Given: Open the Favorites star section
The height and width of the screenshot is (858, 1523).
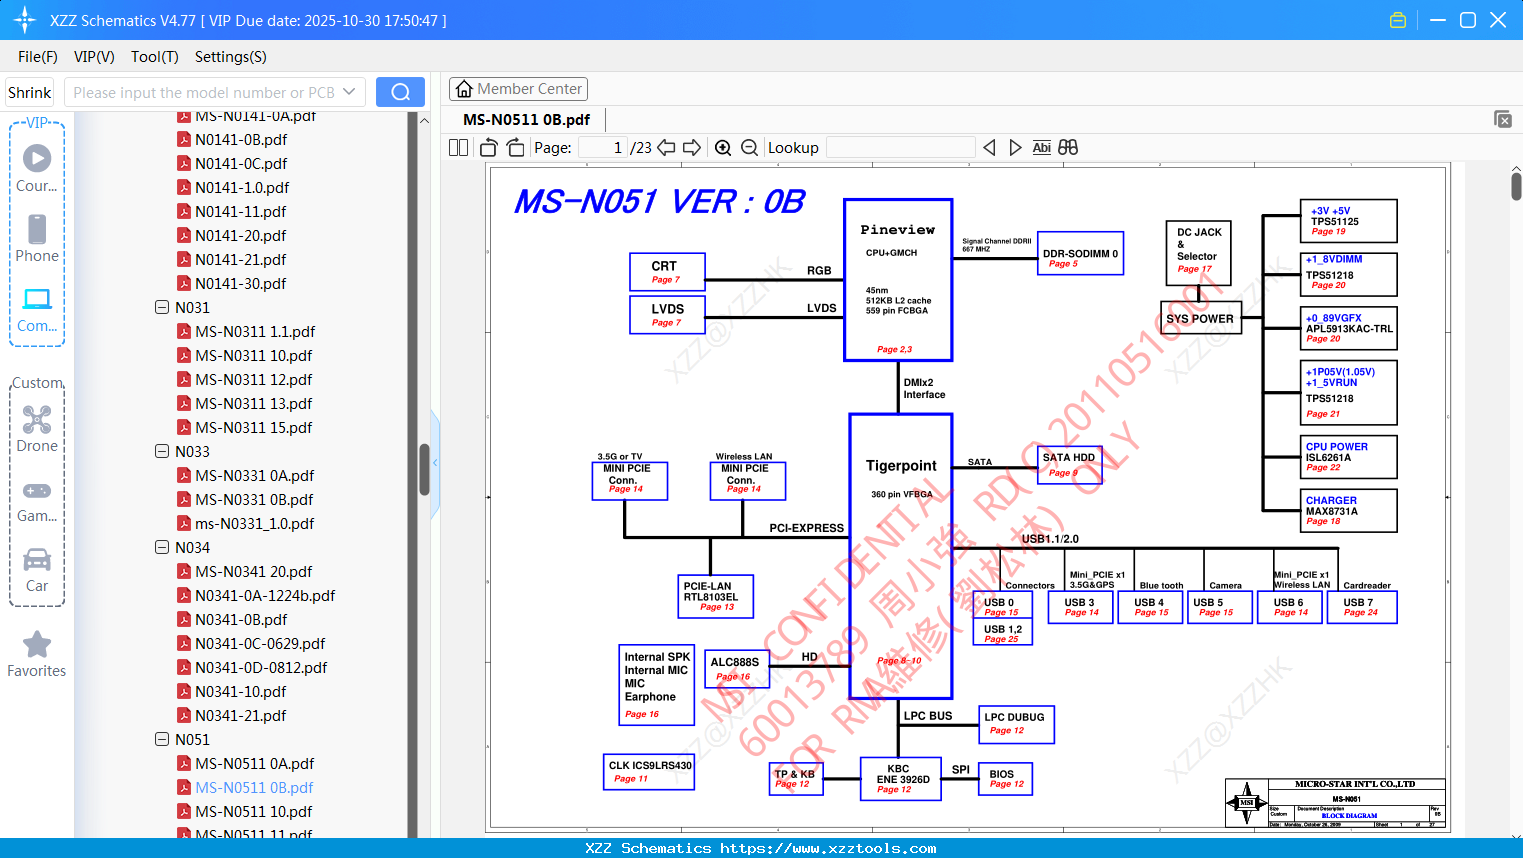Looking at the screenshot, I should click(x=37, y=655).
